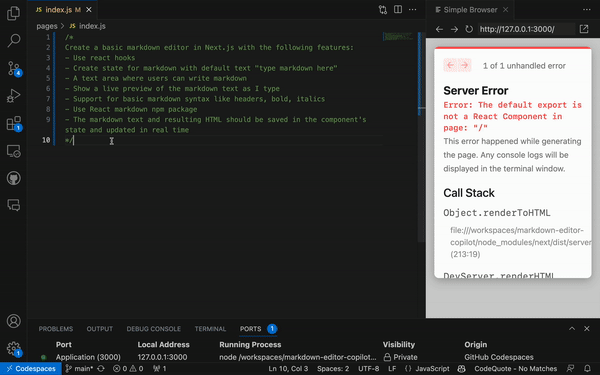Open page in external browser
Viewport: 600px width, 375px height.
click(584, 29)
